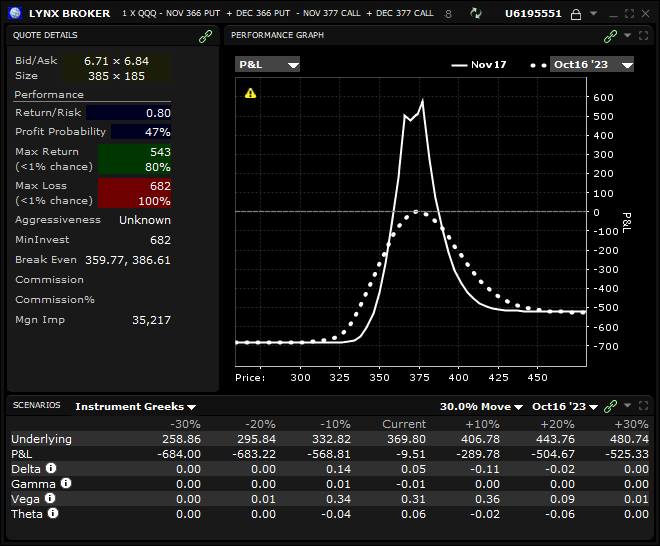Click the green link icon in Scenarios

pyautogui.click(x=610, y=406)
